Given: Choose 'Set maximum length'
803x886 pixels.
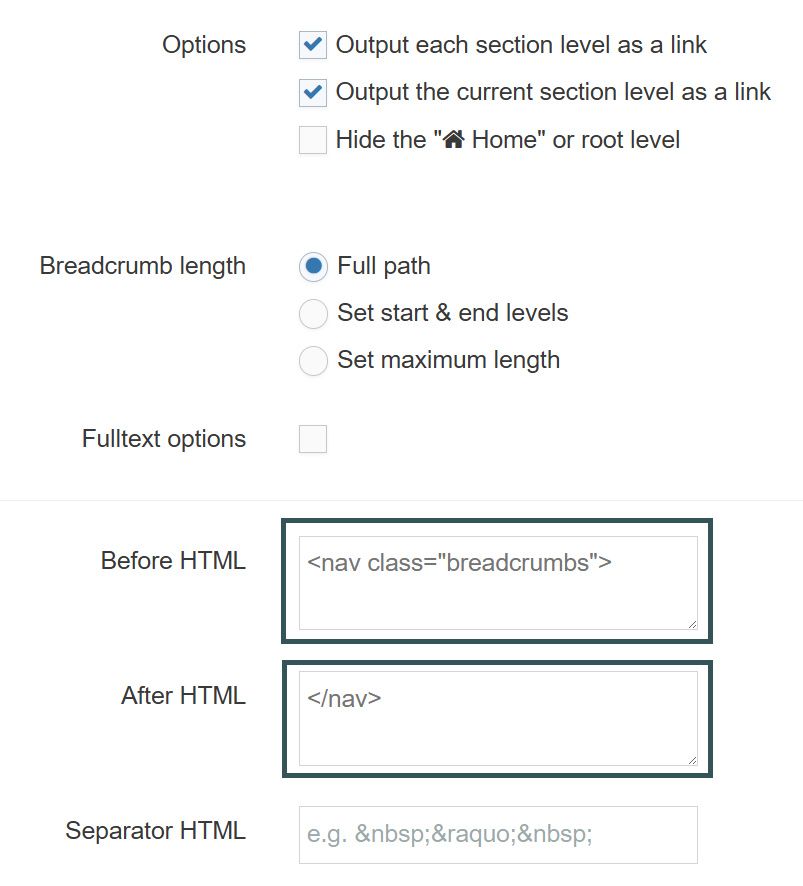Looking at the screenshot, I should (313, 360).
